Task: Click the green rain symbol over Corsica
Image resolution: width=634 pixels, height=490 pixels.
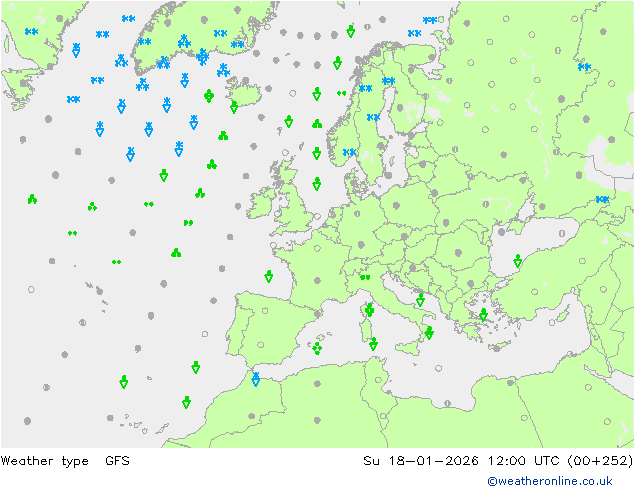Action: pyautogui.click(x=369, y=310)
